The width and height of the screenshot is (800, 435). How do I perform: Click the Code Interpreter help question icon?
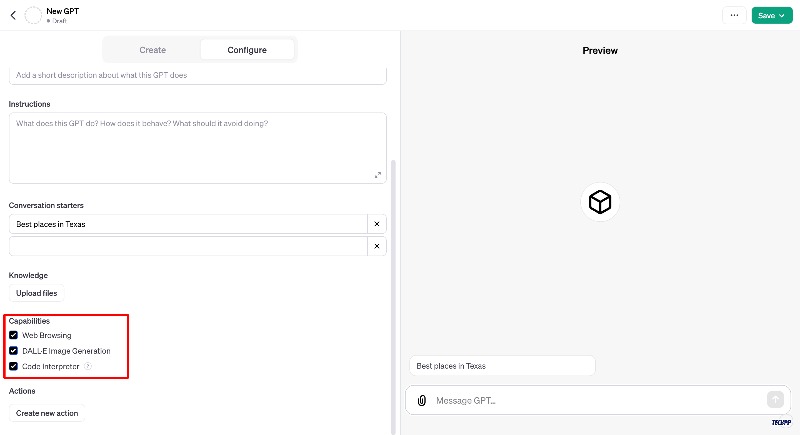point(88,366)
